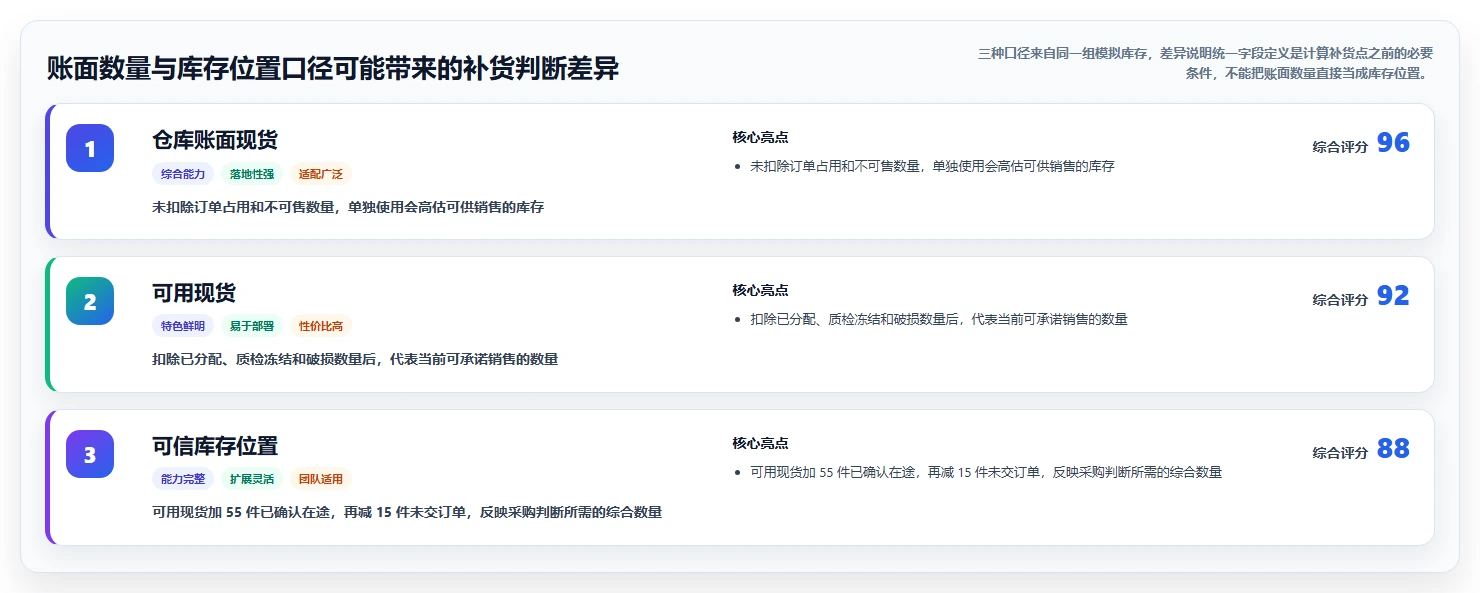Click the score value 96
1480x593 pixels.
click(1393, 143)
